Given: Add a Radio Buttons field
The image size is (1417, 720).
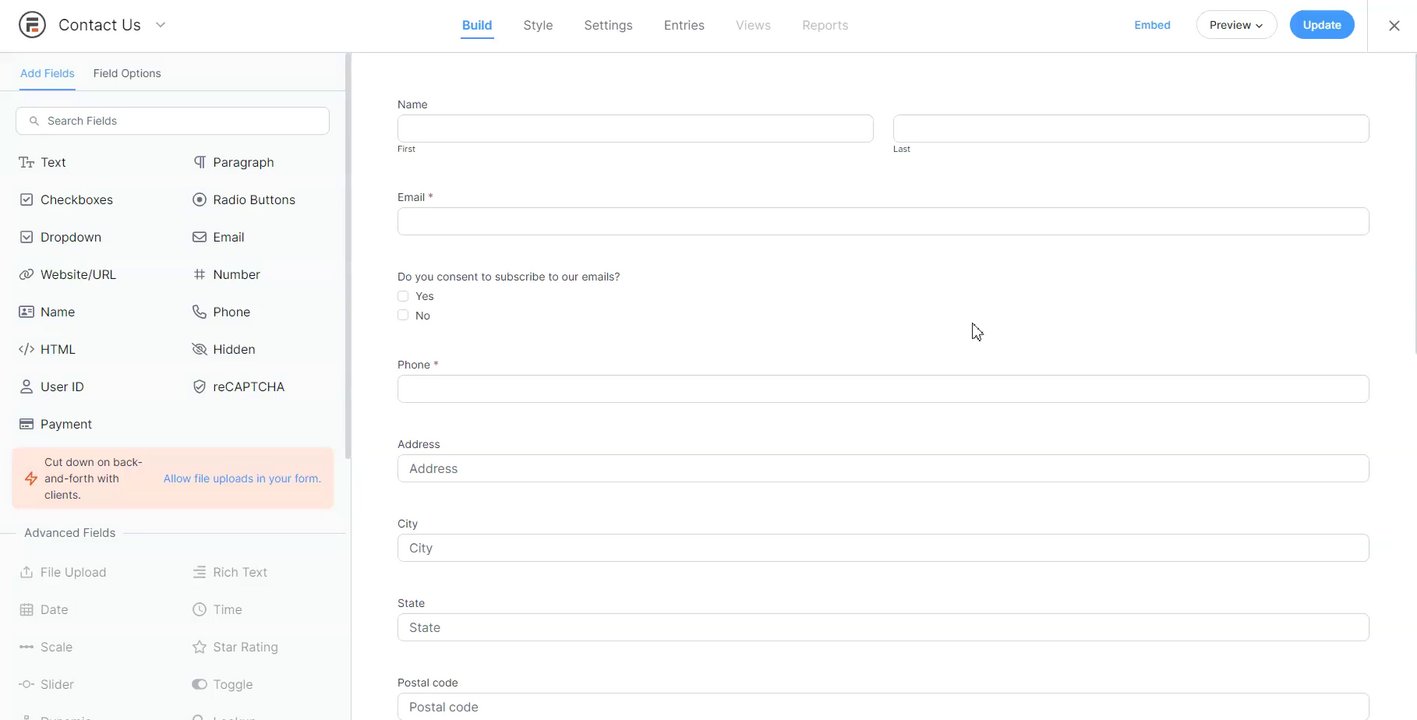Looking at the screenshot, I should click(253, 200).
